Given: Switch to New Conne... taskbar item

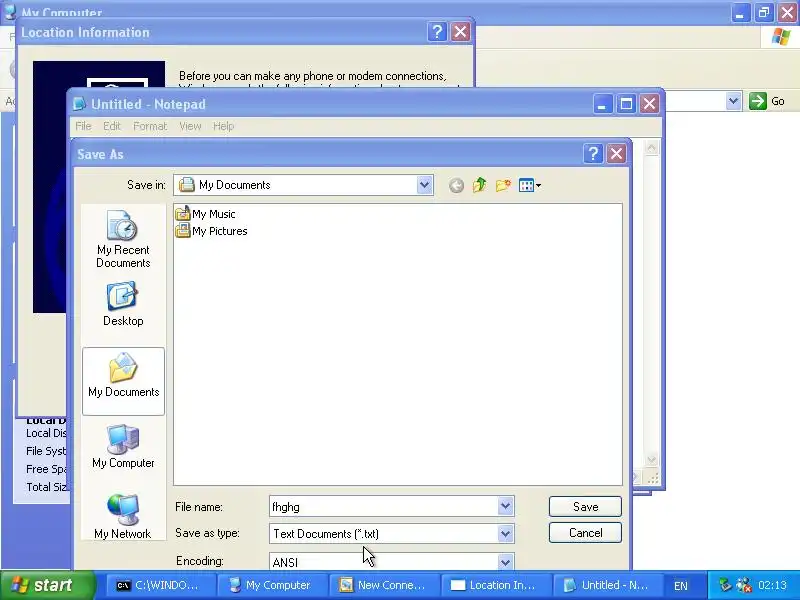Looking at the screenshot, I should tap(383, 585).
